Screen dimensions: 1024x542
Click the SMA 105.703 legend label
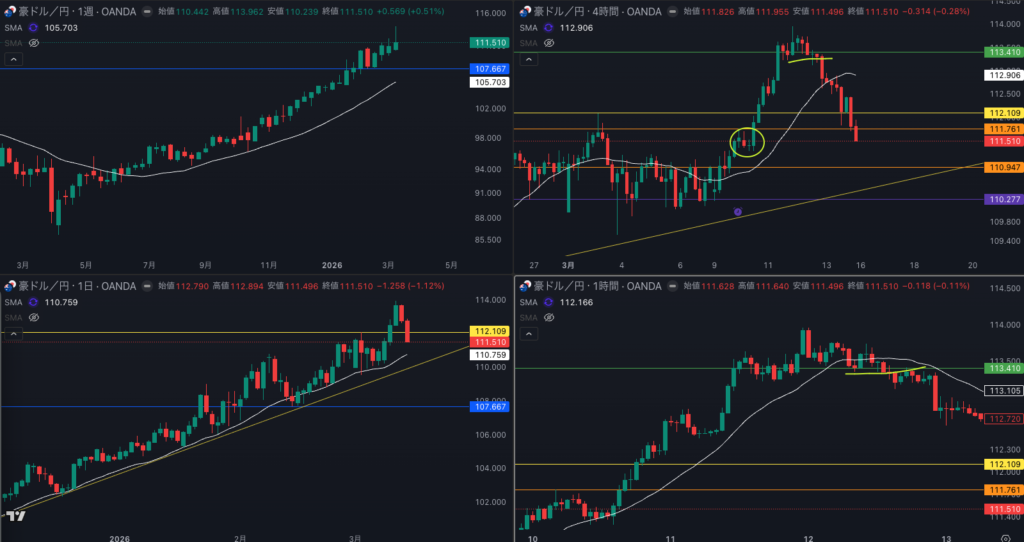pos(41,27)
